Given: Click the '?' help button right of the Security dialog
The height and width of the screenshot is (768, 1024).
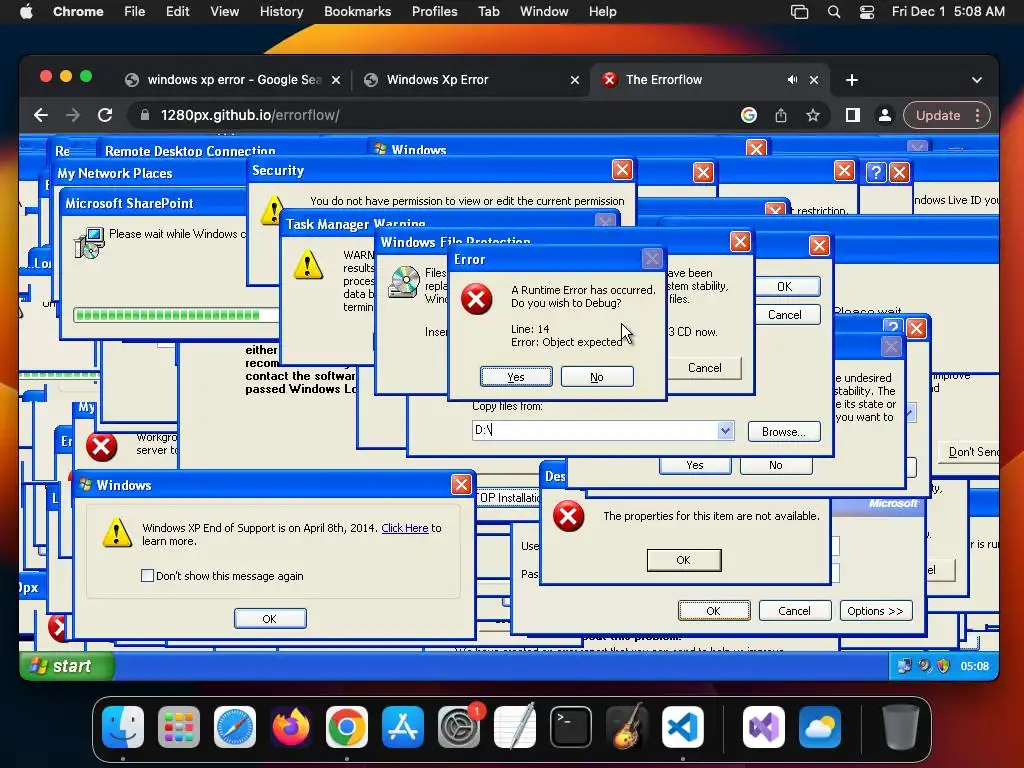Looking at the screenshot, I should (876, 172).
